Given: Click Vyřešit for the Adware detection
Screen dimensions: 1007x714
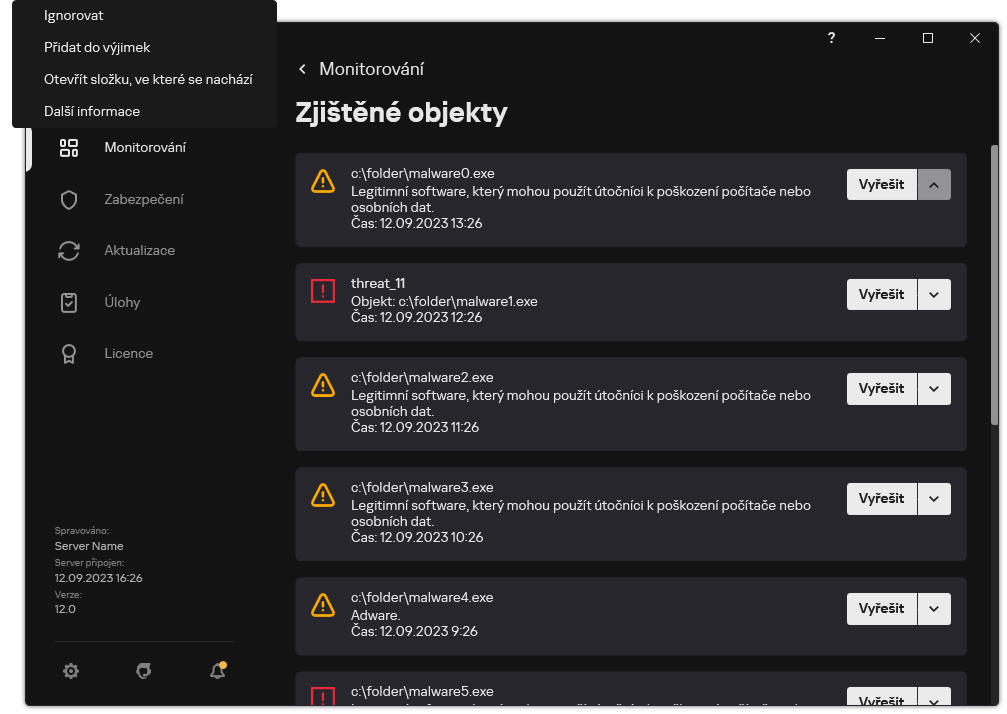Looking at the screenshot, I should [x=881, y=608].
